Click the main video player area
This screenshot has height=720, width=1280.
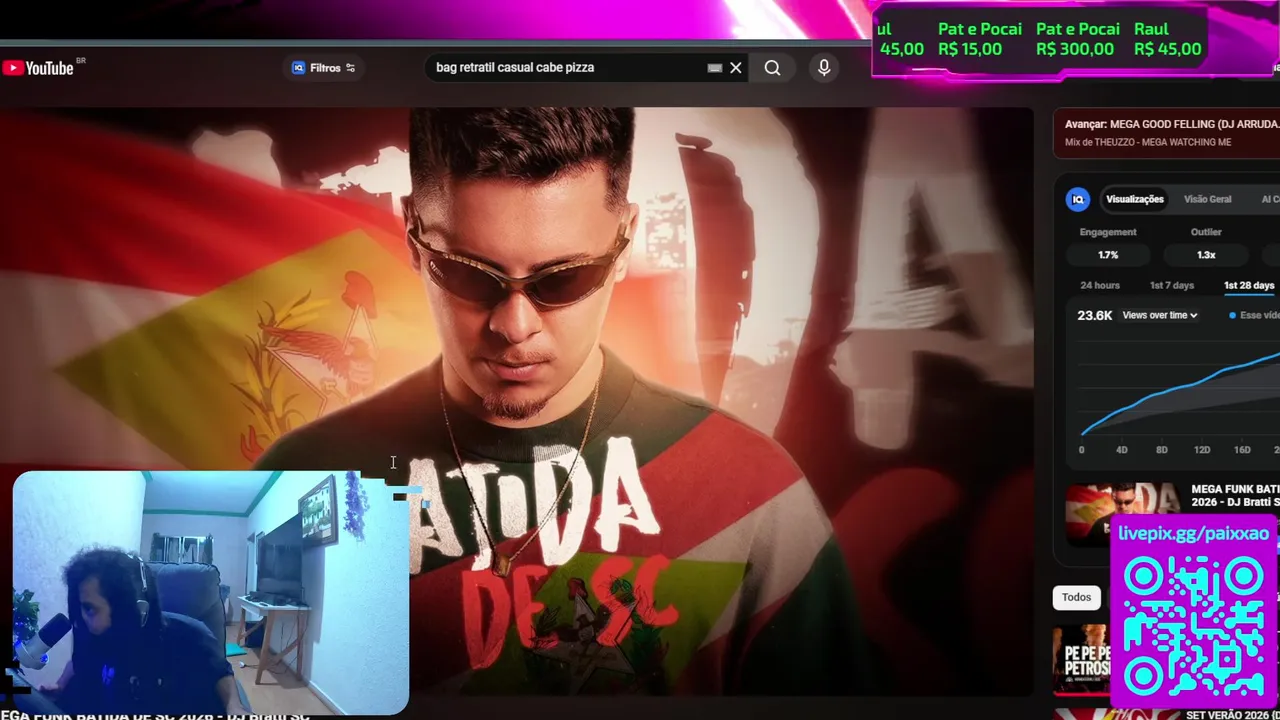point(516,400)
